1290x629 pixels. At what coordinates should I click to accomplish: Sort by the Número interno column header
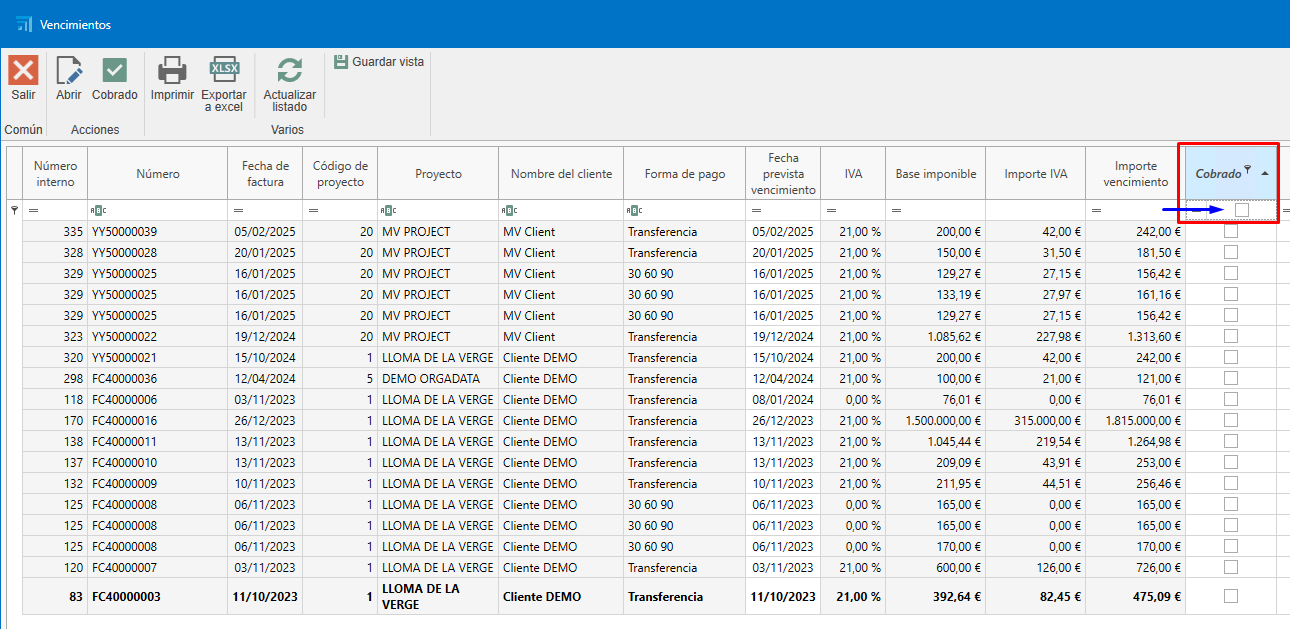(55, 173)
